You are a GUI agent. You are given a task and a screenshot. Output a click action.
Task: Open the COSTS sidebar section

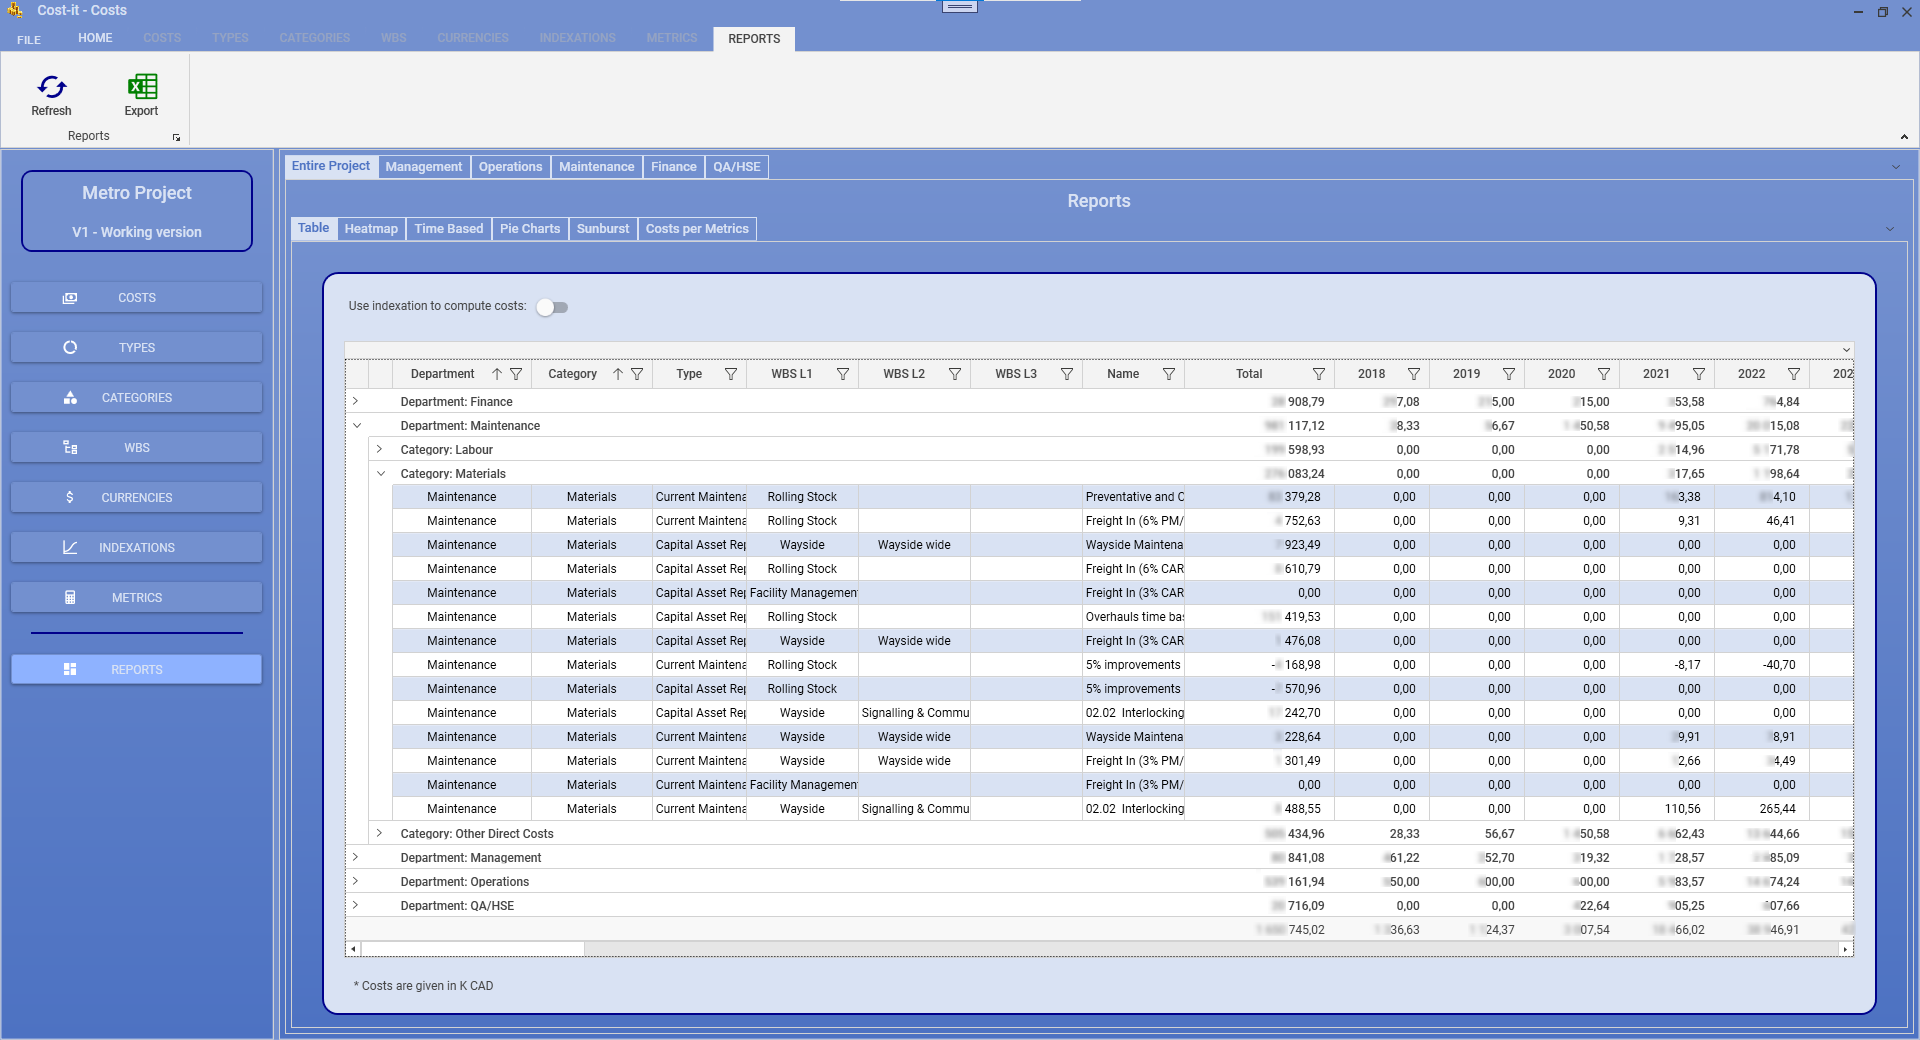pyautogui.click(x=137, y=298)
